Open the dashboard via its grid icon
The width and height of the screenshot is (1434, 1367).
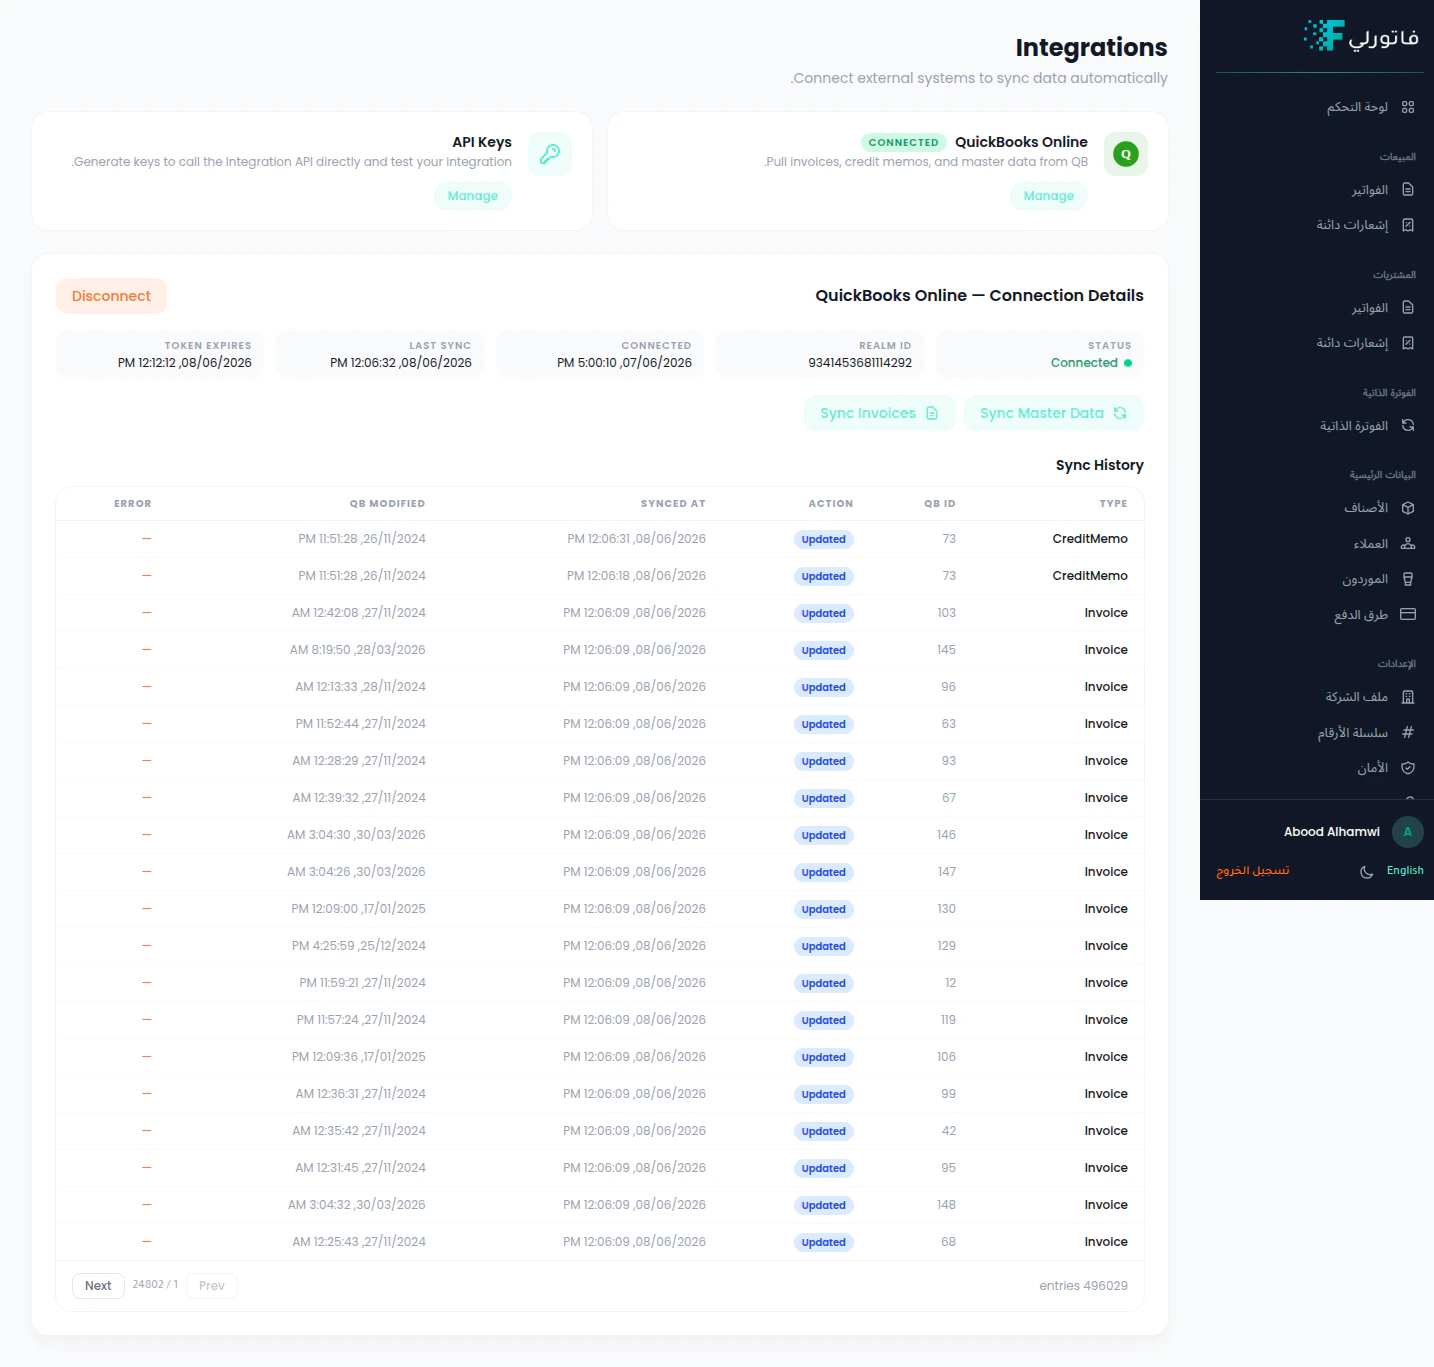(1408, 107)
